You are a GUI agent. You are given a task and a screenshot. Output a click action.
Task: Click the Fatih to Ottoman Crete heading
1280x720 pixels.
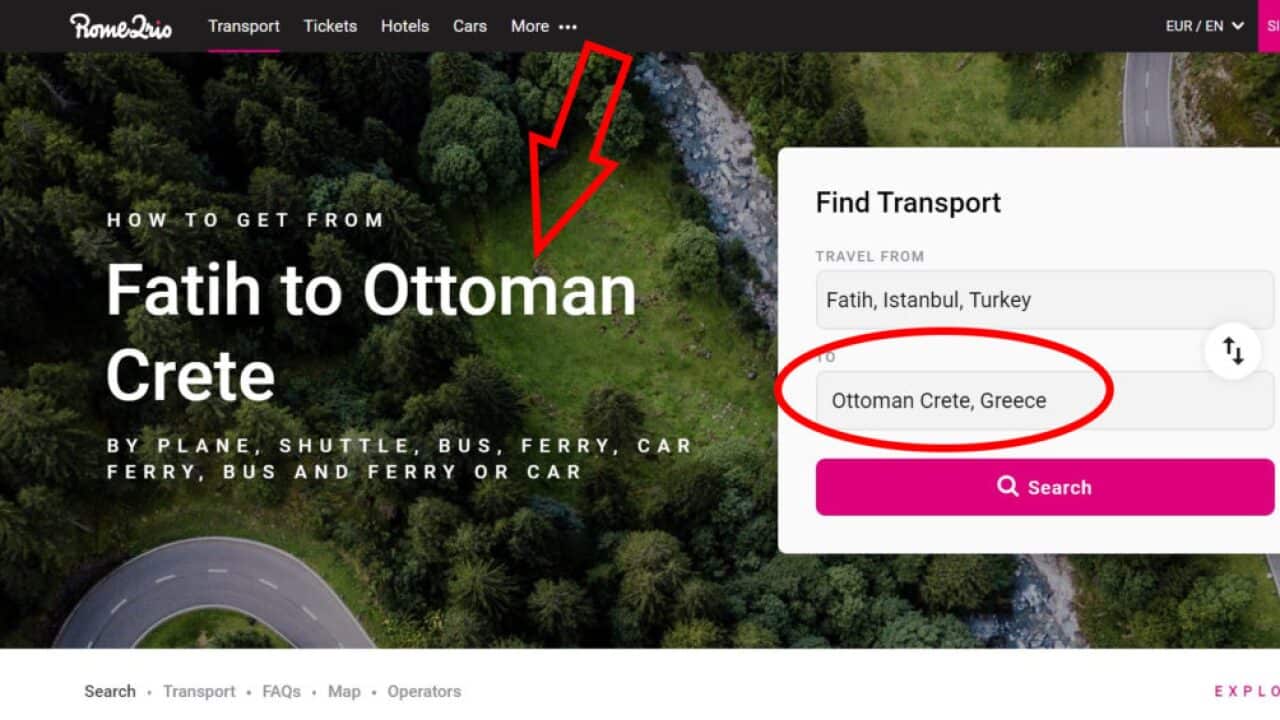point(371,332)
